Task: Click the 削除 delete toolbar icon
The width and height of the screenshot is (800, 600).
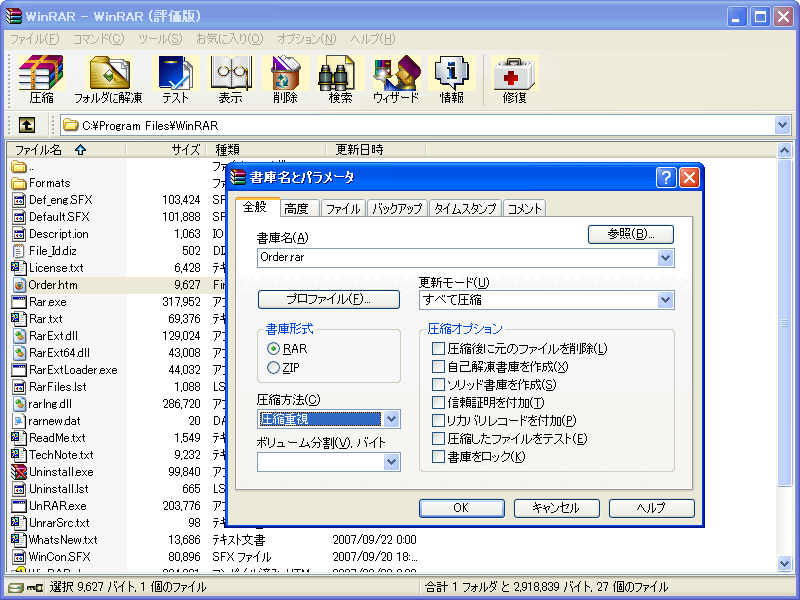Action: coord(285,80)
